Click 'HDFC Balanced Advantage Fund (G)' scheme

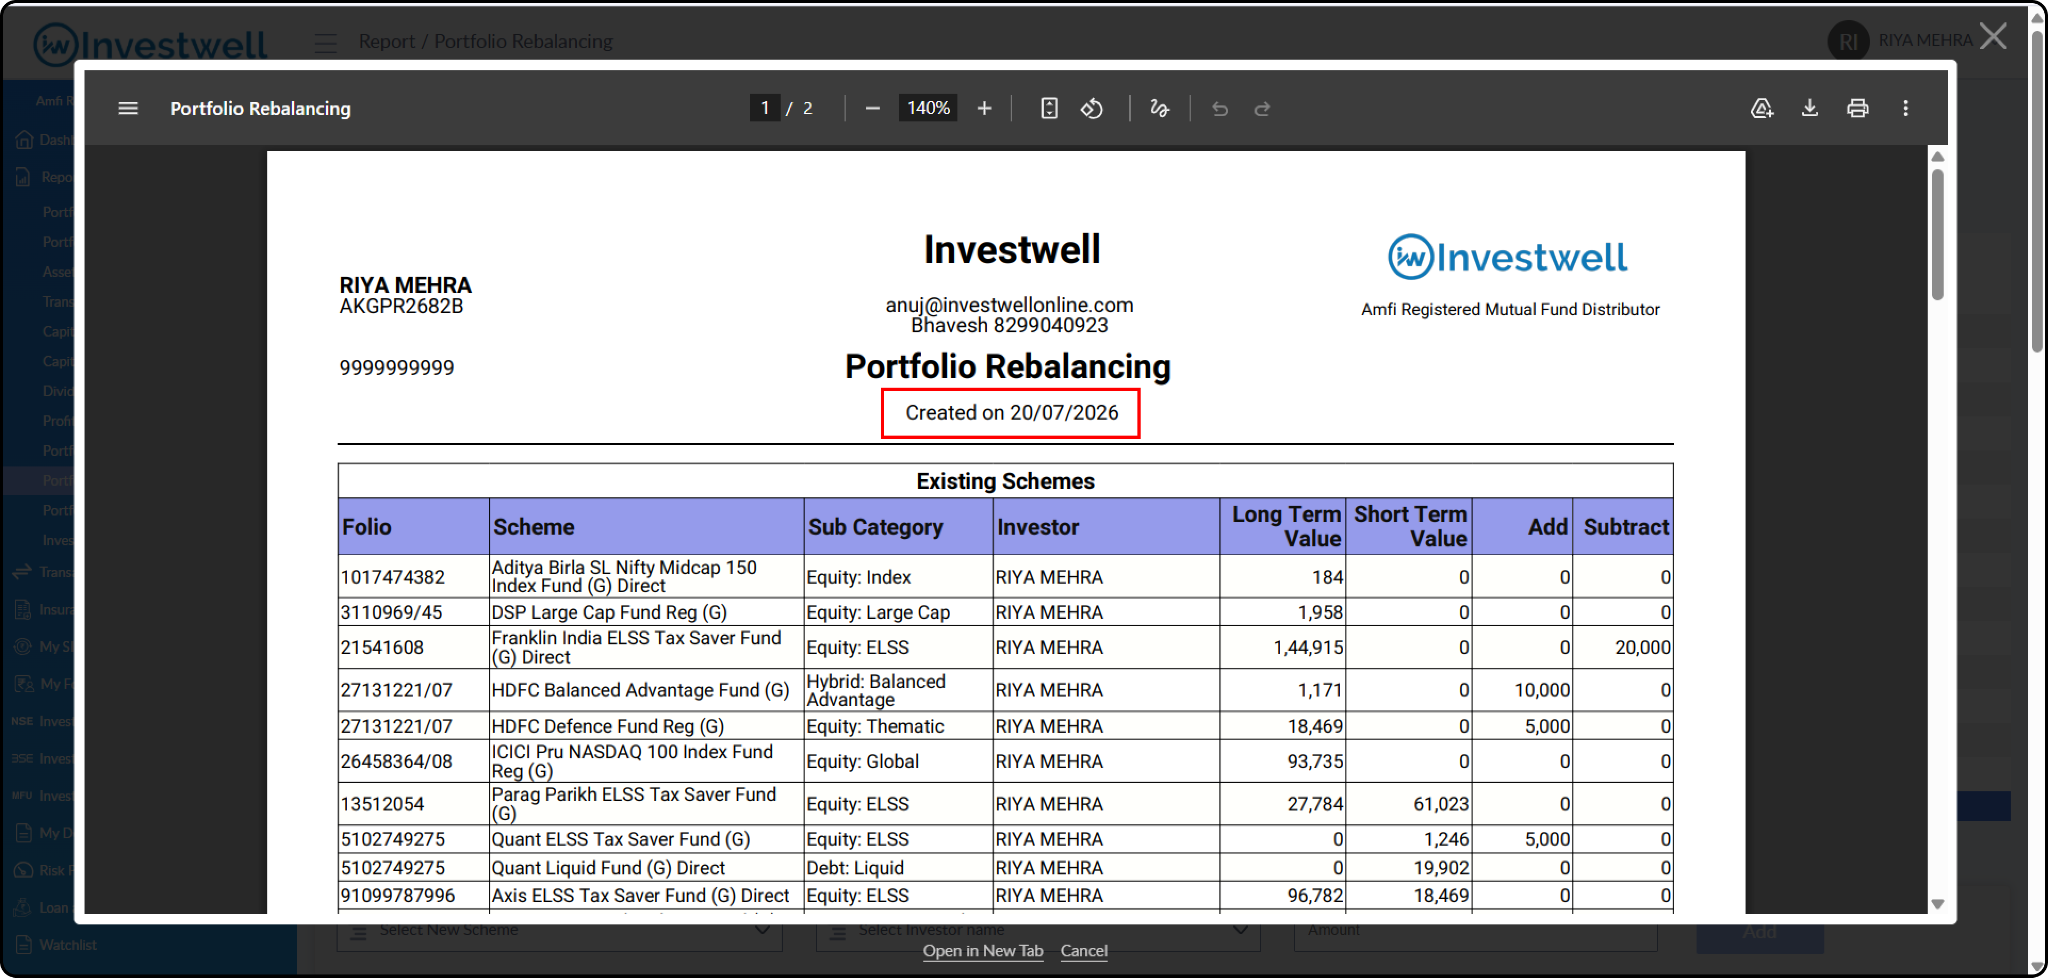[640, 690]
